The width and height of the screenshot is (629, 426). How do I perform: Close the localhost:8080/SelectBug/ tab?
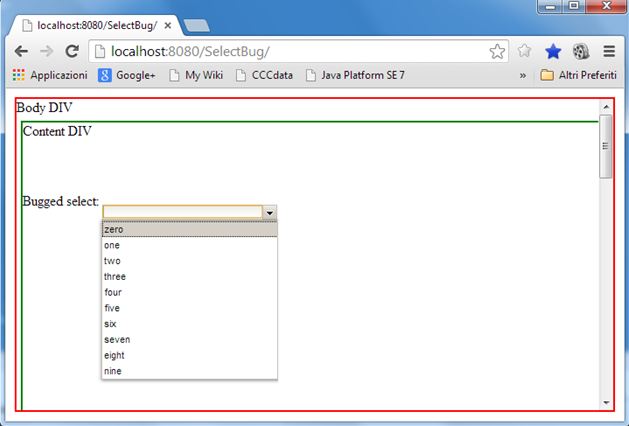(168, 26)
